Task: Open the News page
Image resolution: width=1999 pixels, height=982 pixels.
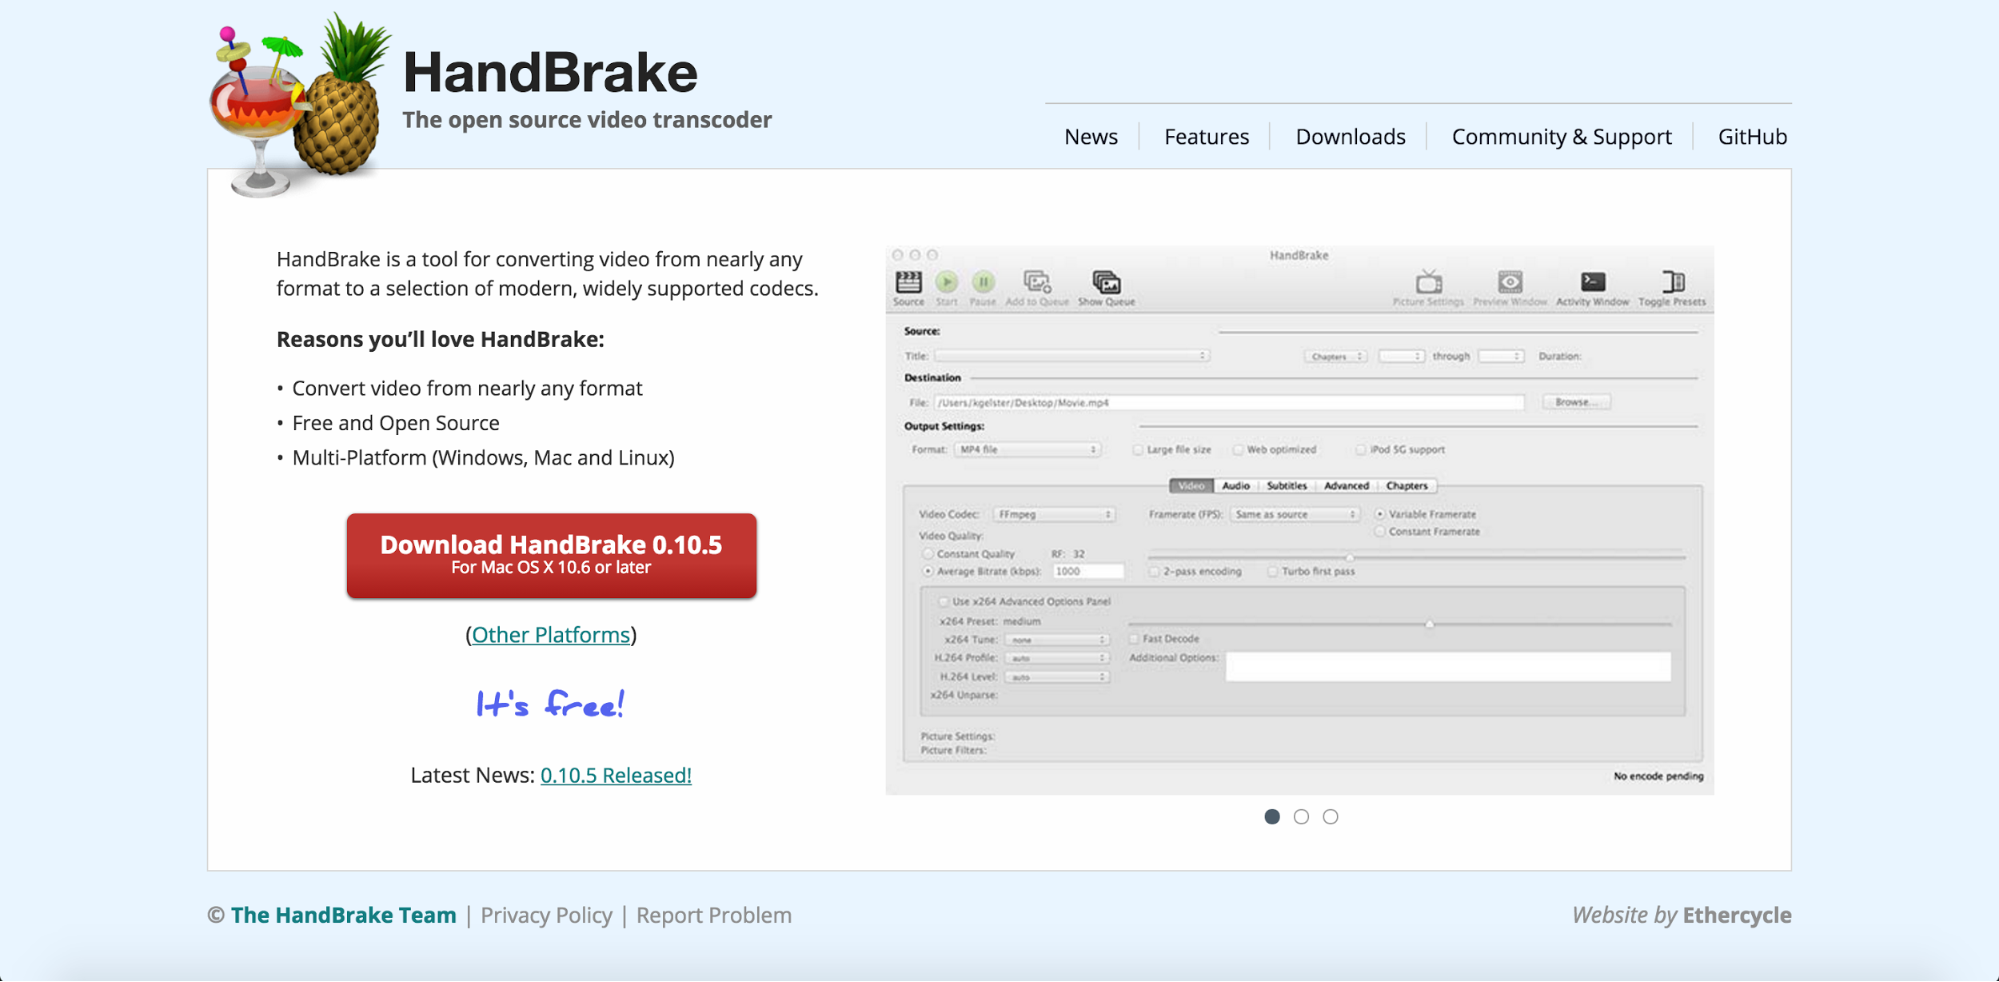Action: [x=1091, y=137]
